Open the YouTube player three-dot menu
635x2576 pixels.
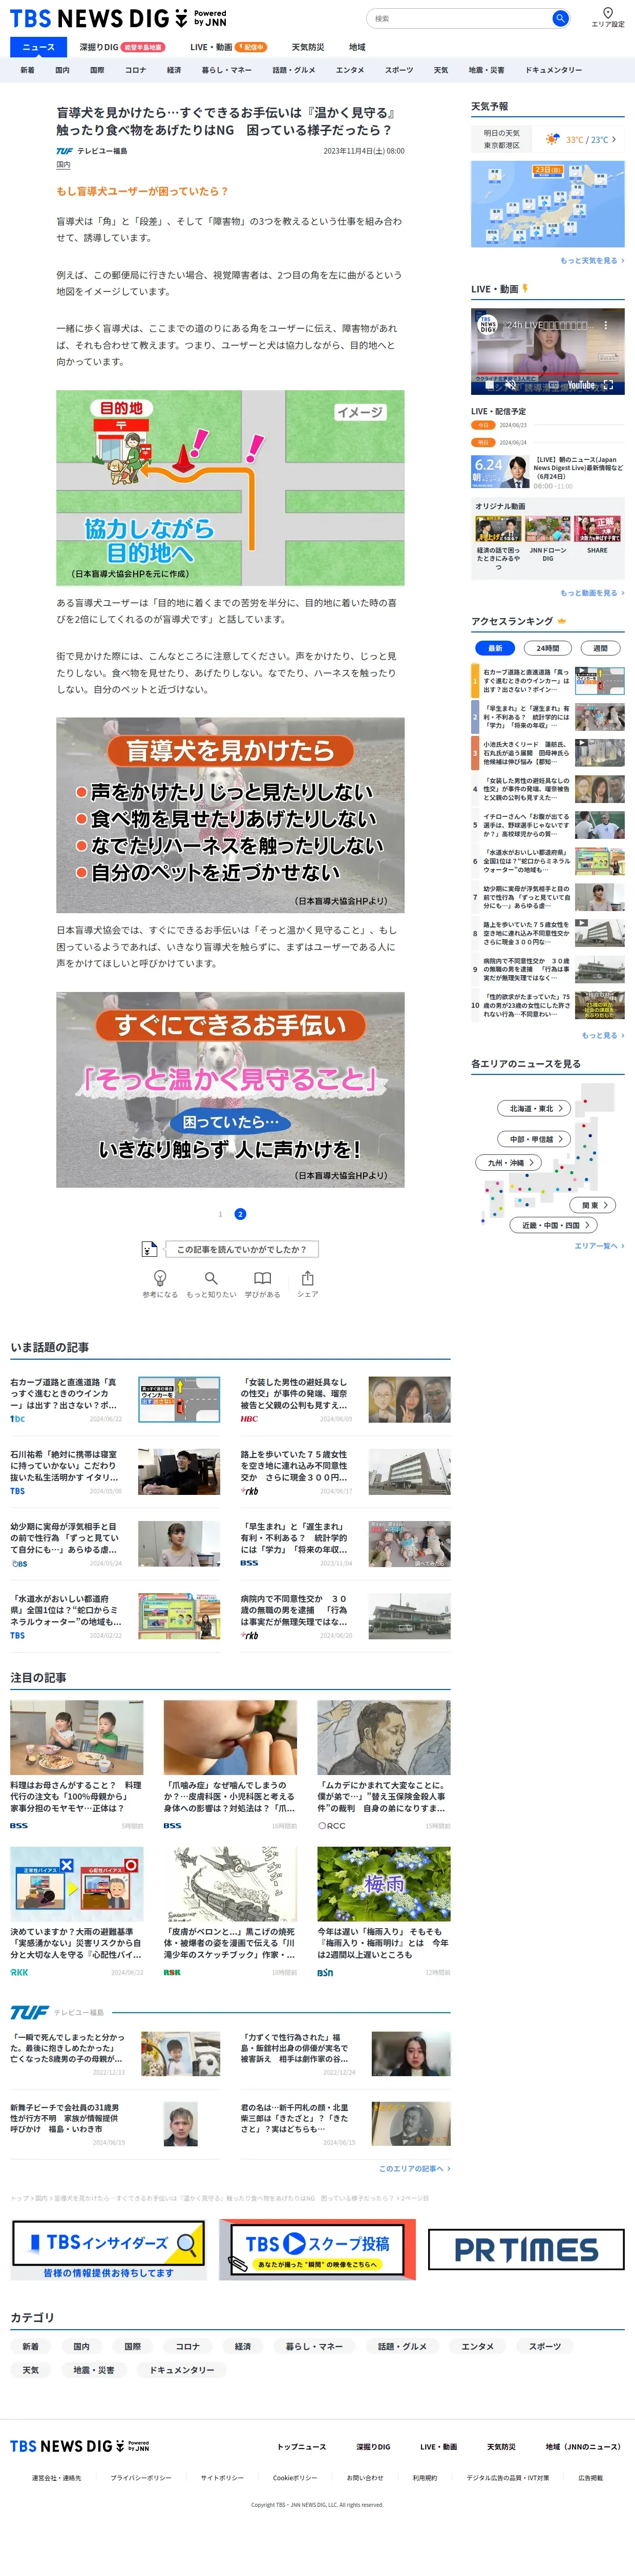pyautogui.click(x=606, y=325)
